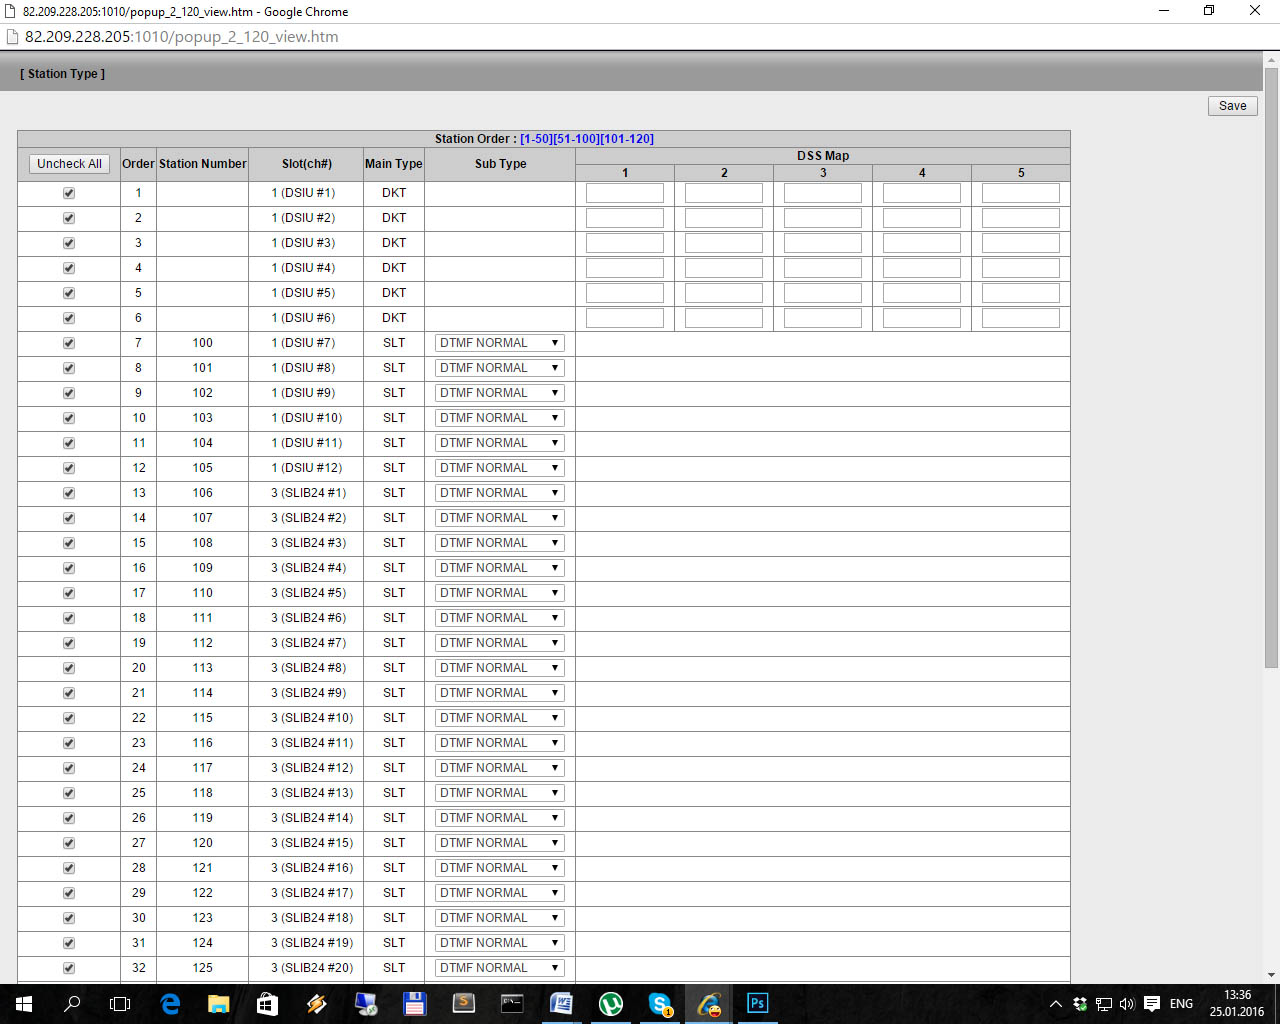Screen dimensions: 1280x1024
Task: Click the Save button
Action: click(x=1232, y=106)
